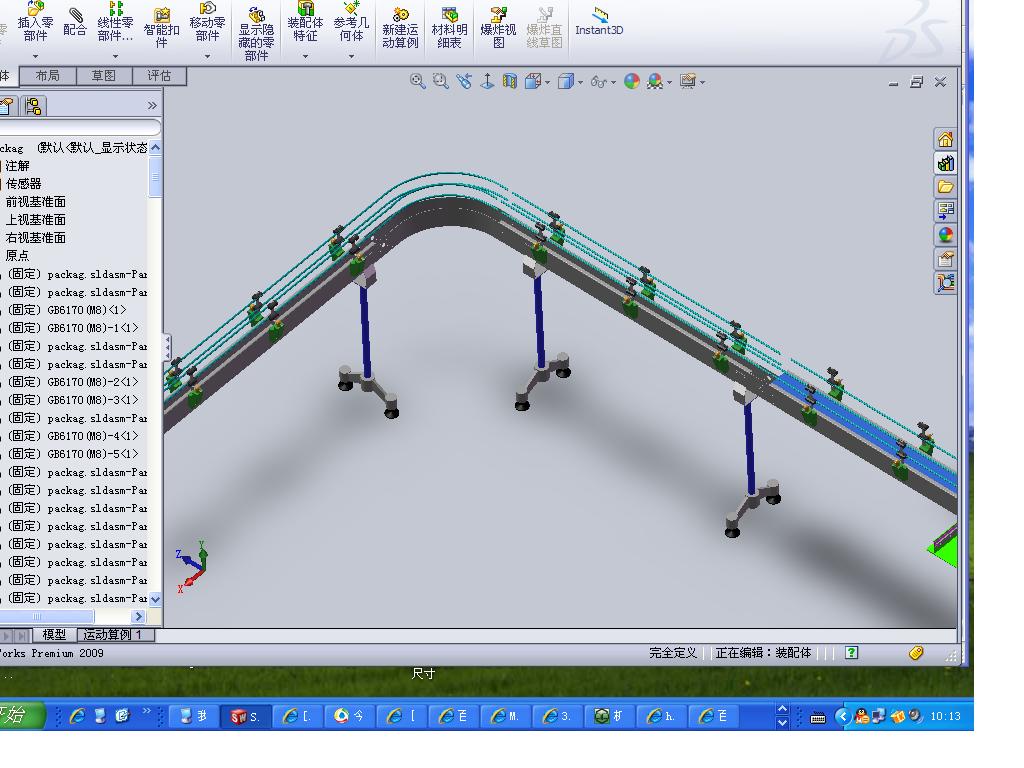Open SolidWorks from the Windows taskbar
This screenshot has width=1024, height=768.
(245, 716)
